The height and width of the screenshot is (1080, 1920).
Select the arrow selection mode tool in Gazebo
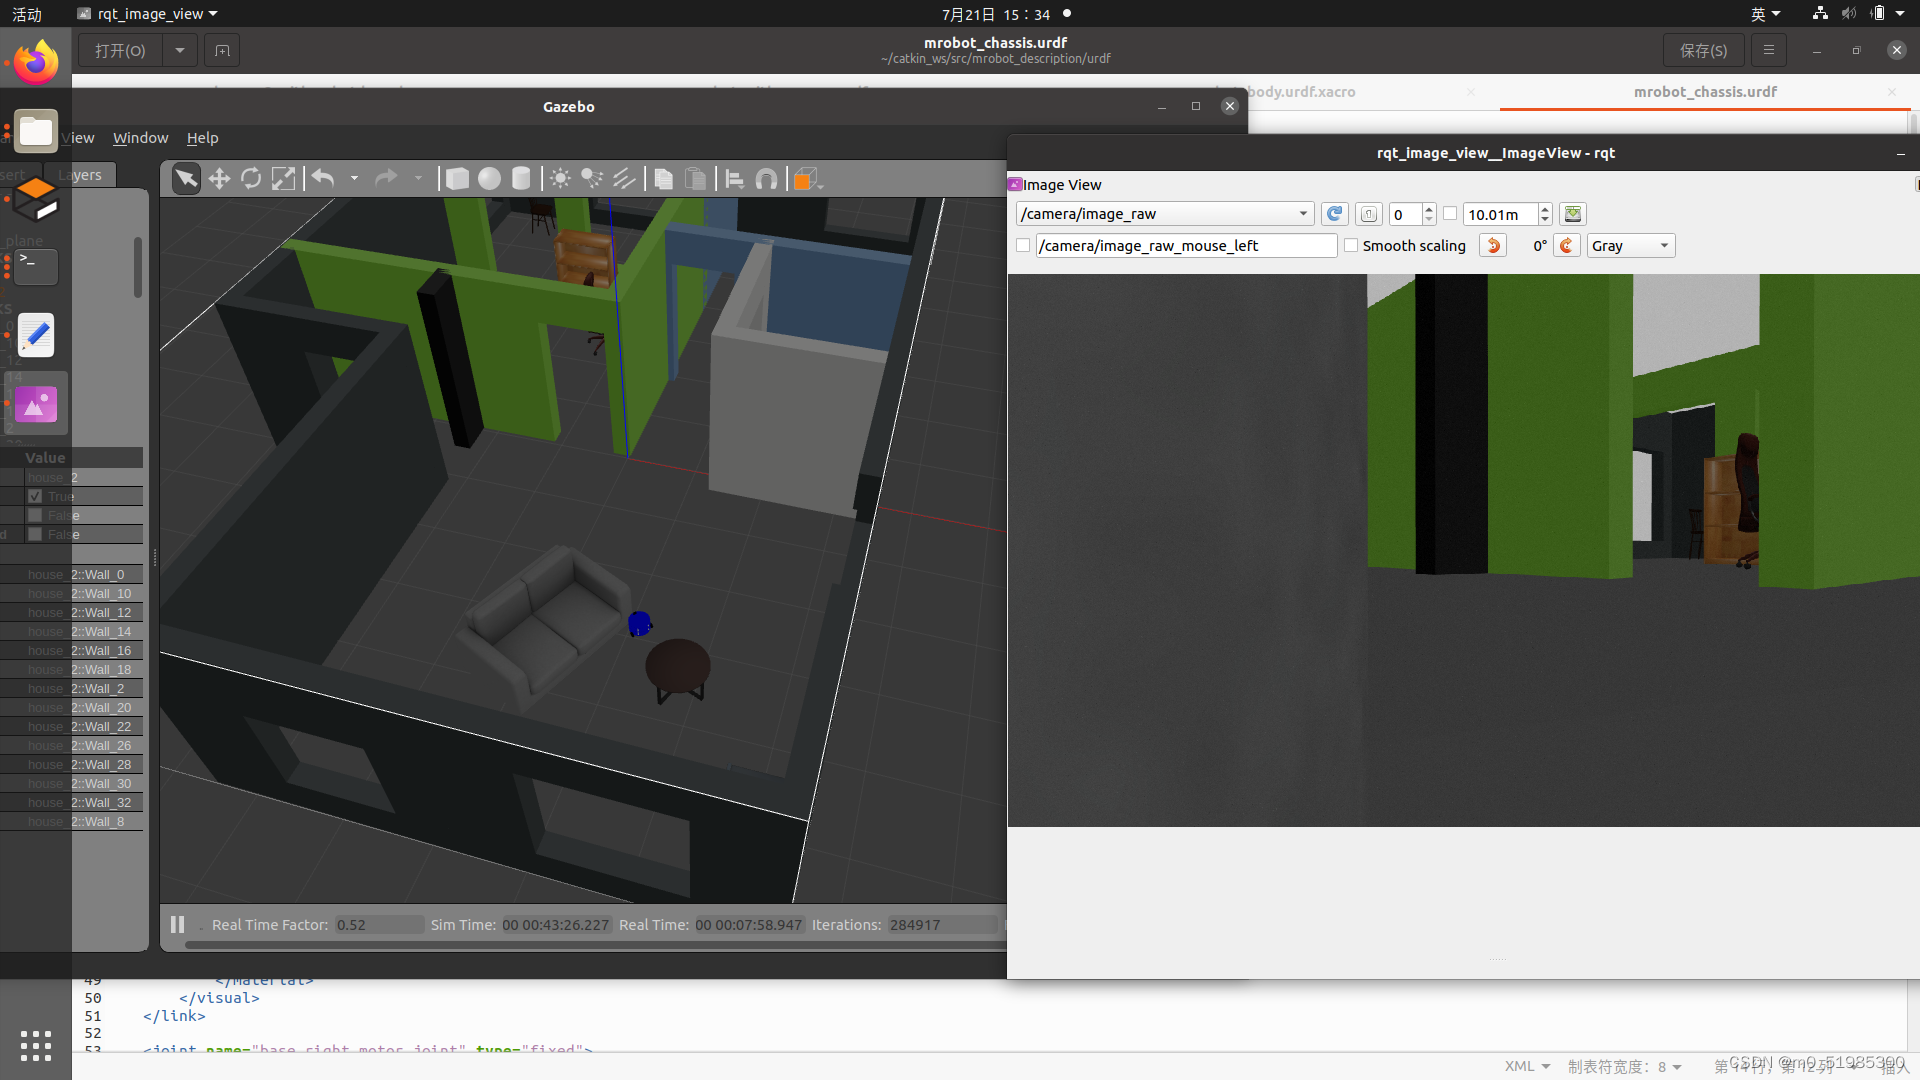(x=186, y=179)
